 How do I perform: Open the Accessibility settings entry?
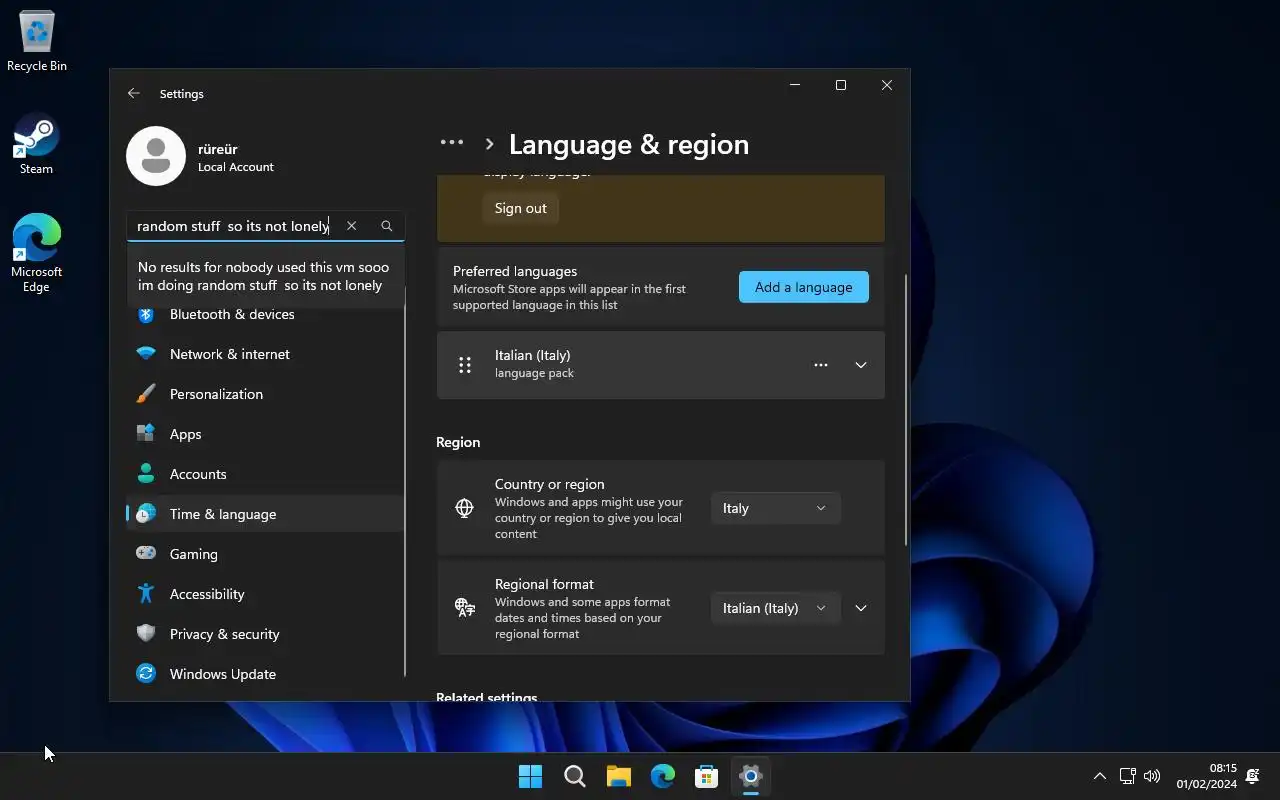[265, 594]
